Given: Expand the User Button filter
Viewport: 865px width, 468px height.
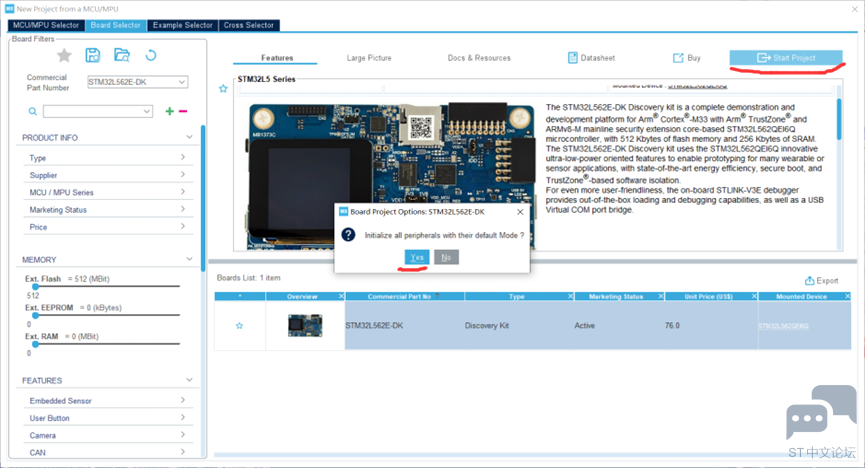Looking at the screenshot, I should point(183,417).
